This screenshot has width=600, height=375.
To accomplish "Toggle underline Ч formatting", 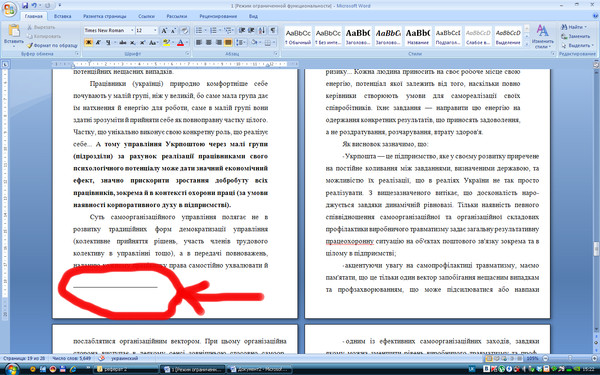I will (108, 42).
